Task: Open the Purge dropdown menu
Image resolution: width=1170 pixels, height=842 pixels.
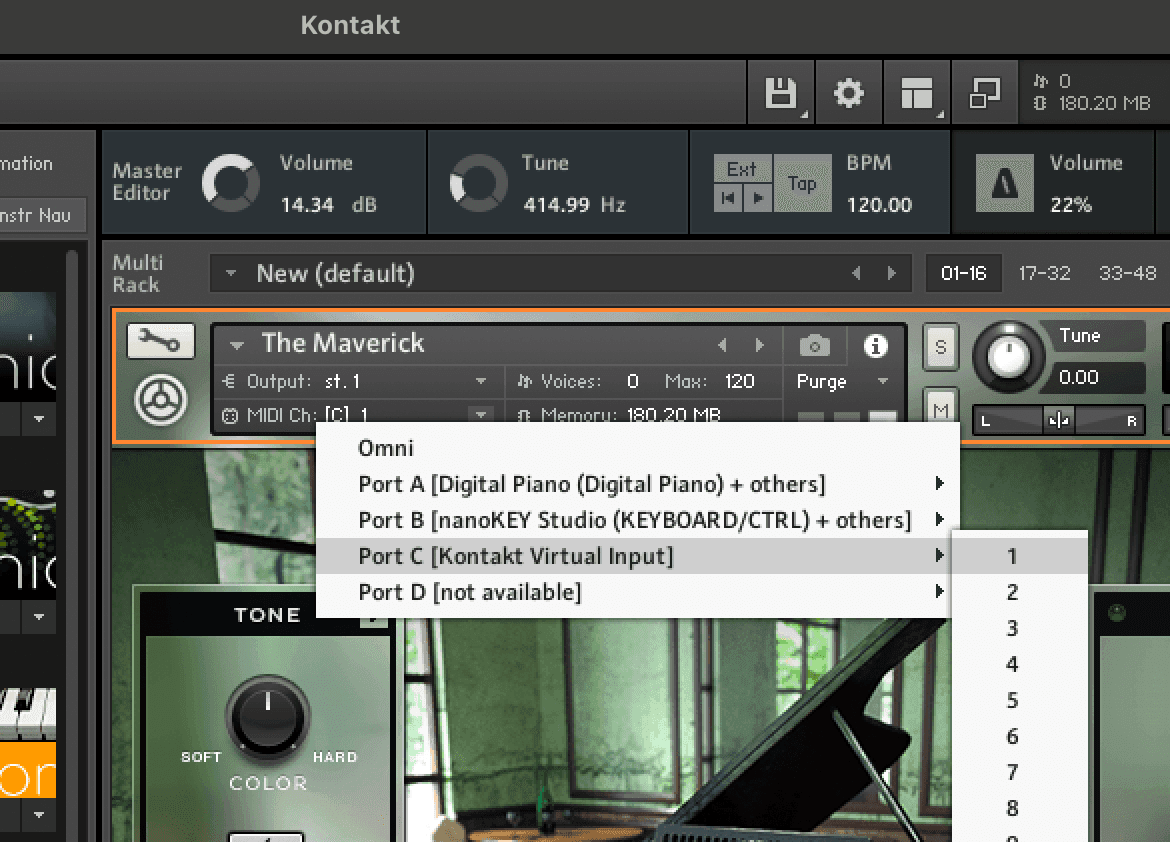Action: pyautogui.click(x=842, y=382)
